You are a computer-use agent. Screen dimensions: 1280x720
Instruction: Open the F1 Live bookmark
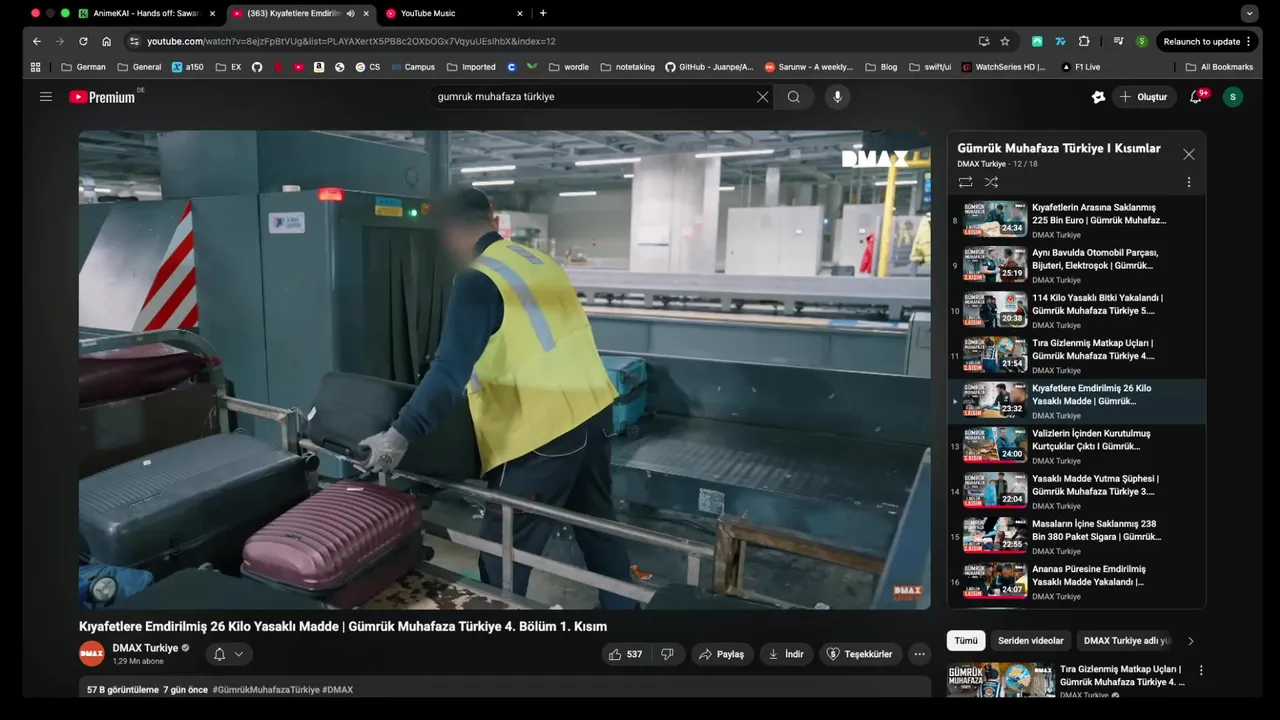pos(1080,67)
